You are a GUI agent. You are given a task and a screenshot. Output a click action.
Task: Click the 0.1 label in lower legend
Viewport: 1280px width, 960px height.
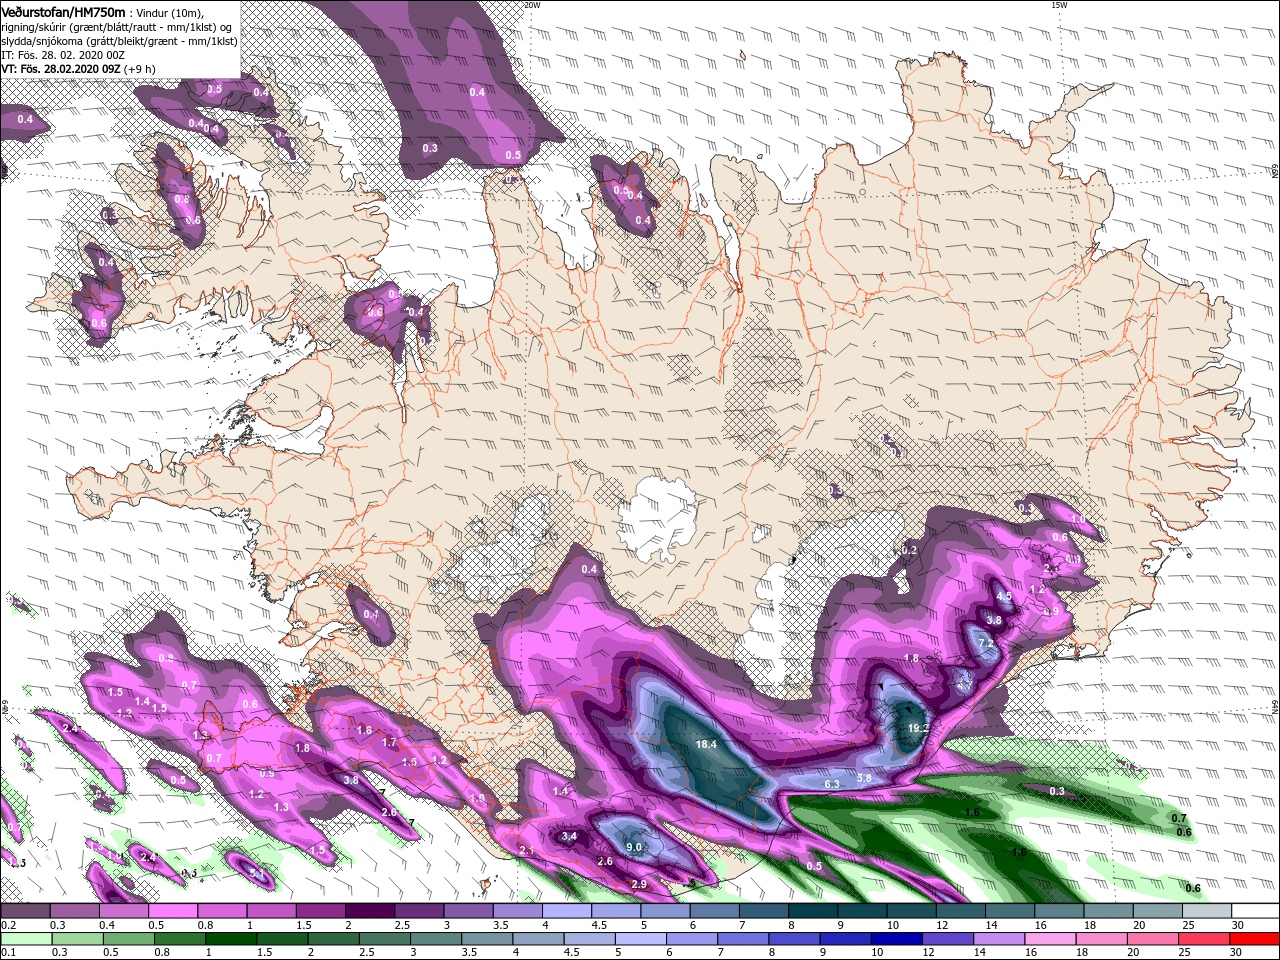point(8,951)
